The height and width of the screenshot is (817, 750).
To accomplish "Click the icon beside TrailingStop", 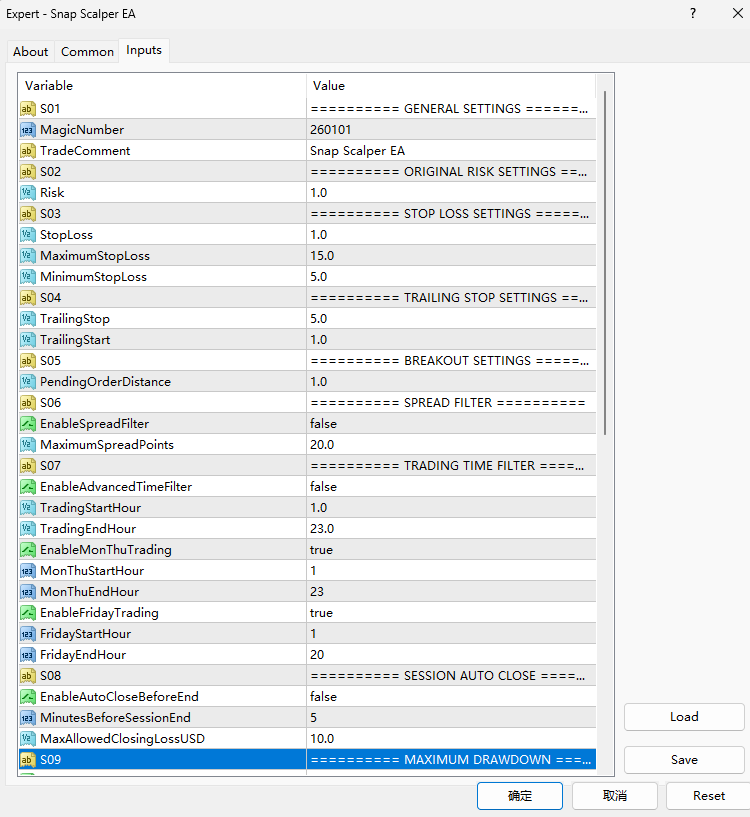I will [28, 319].
